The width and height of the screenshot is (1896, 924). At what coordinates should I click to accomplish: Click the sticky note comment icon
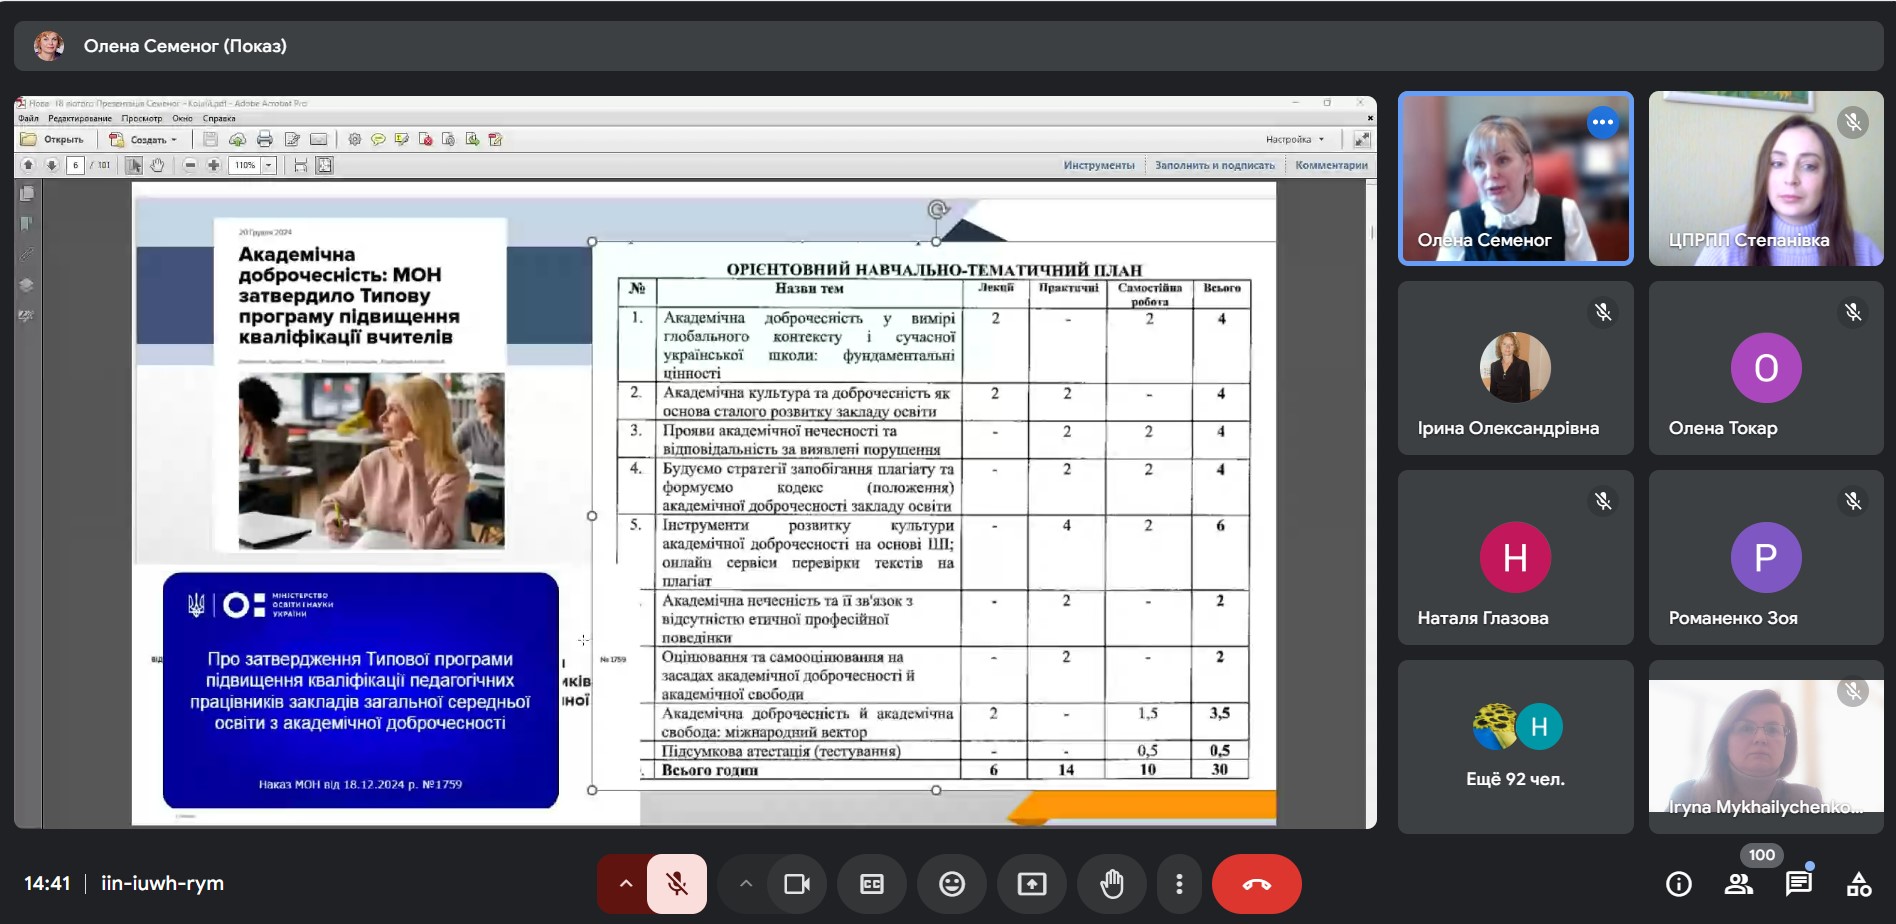[378, 139]
